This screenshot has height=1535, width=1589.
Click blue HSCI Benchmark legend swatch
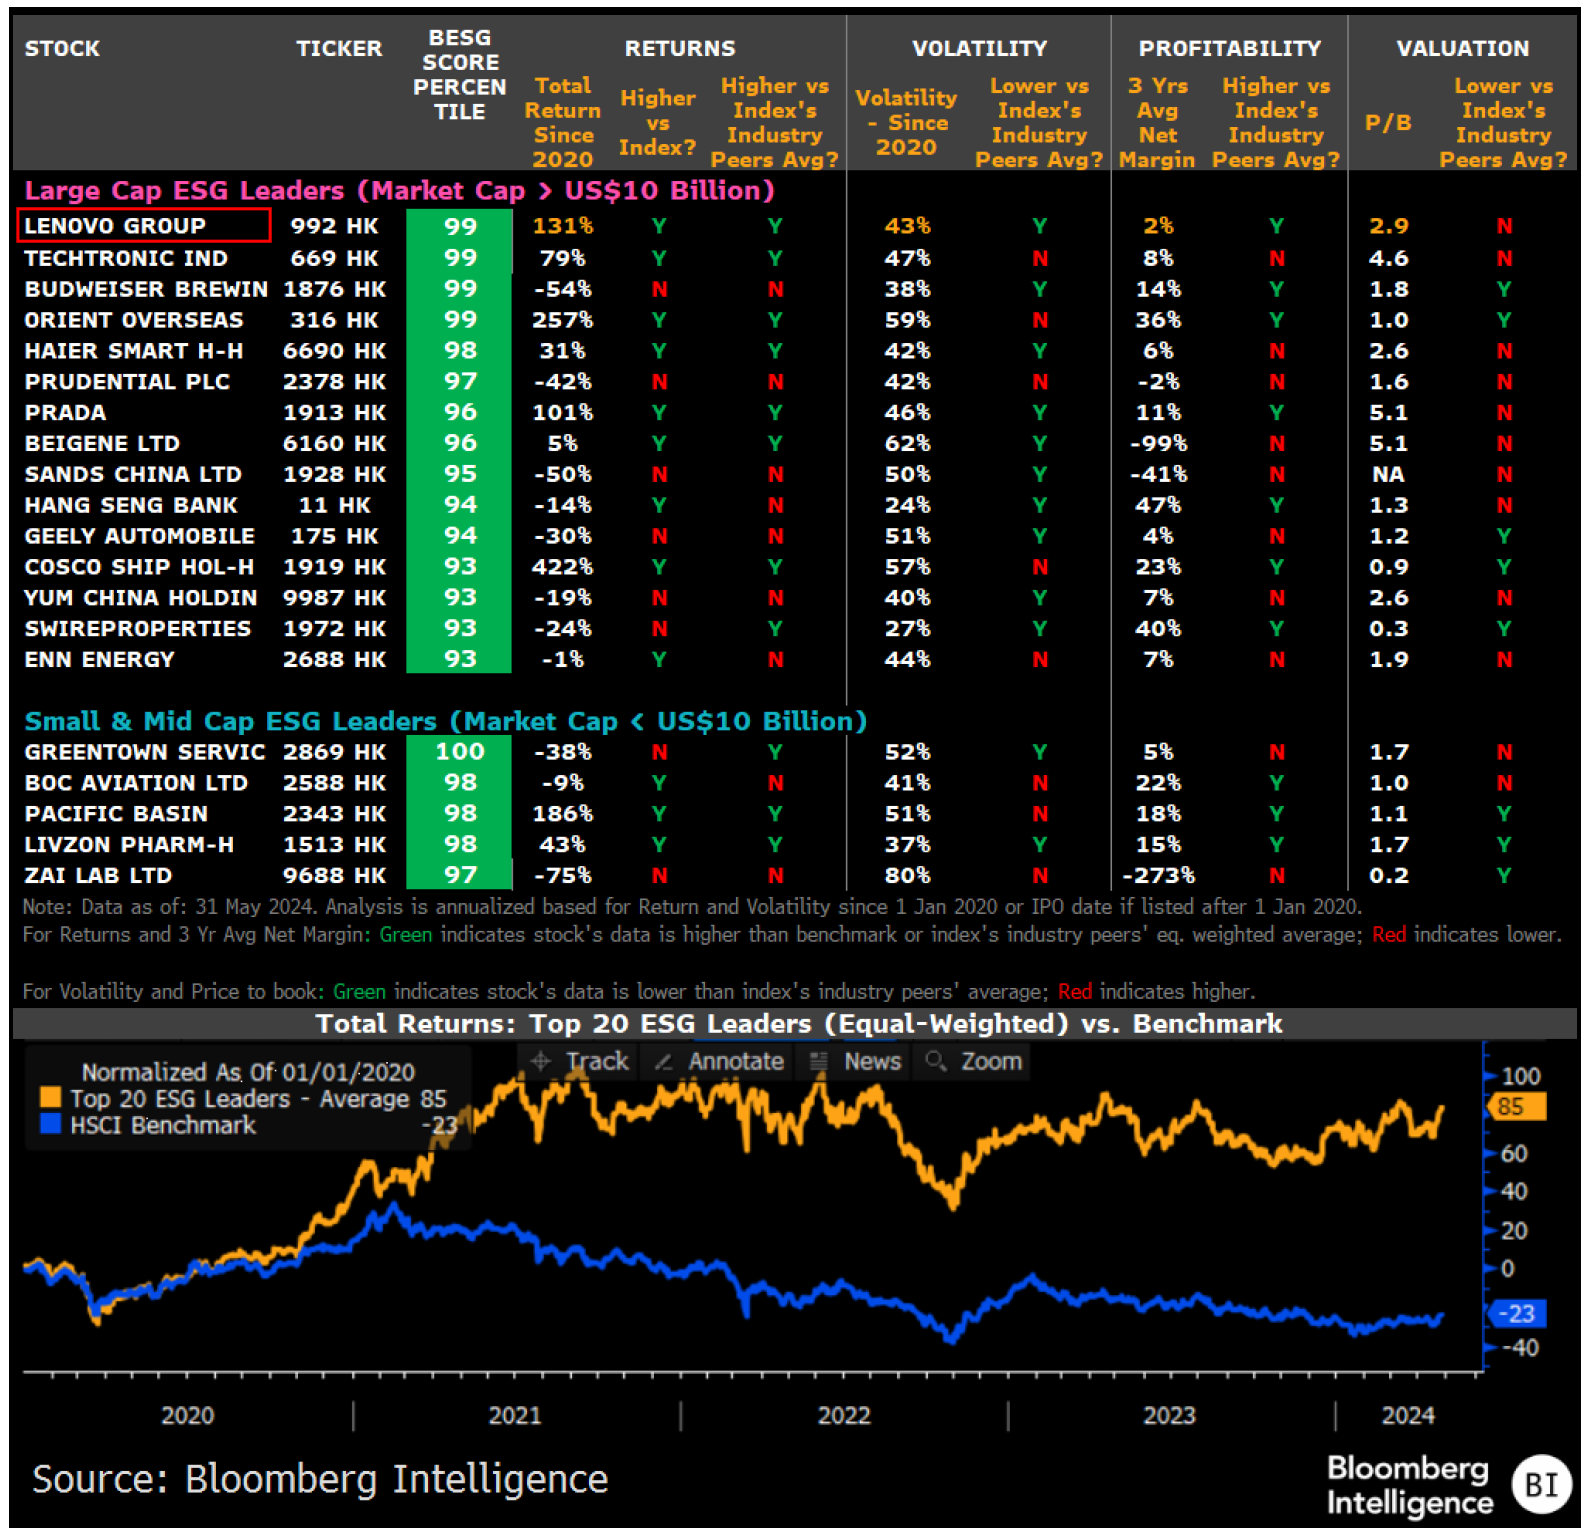50,1125
